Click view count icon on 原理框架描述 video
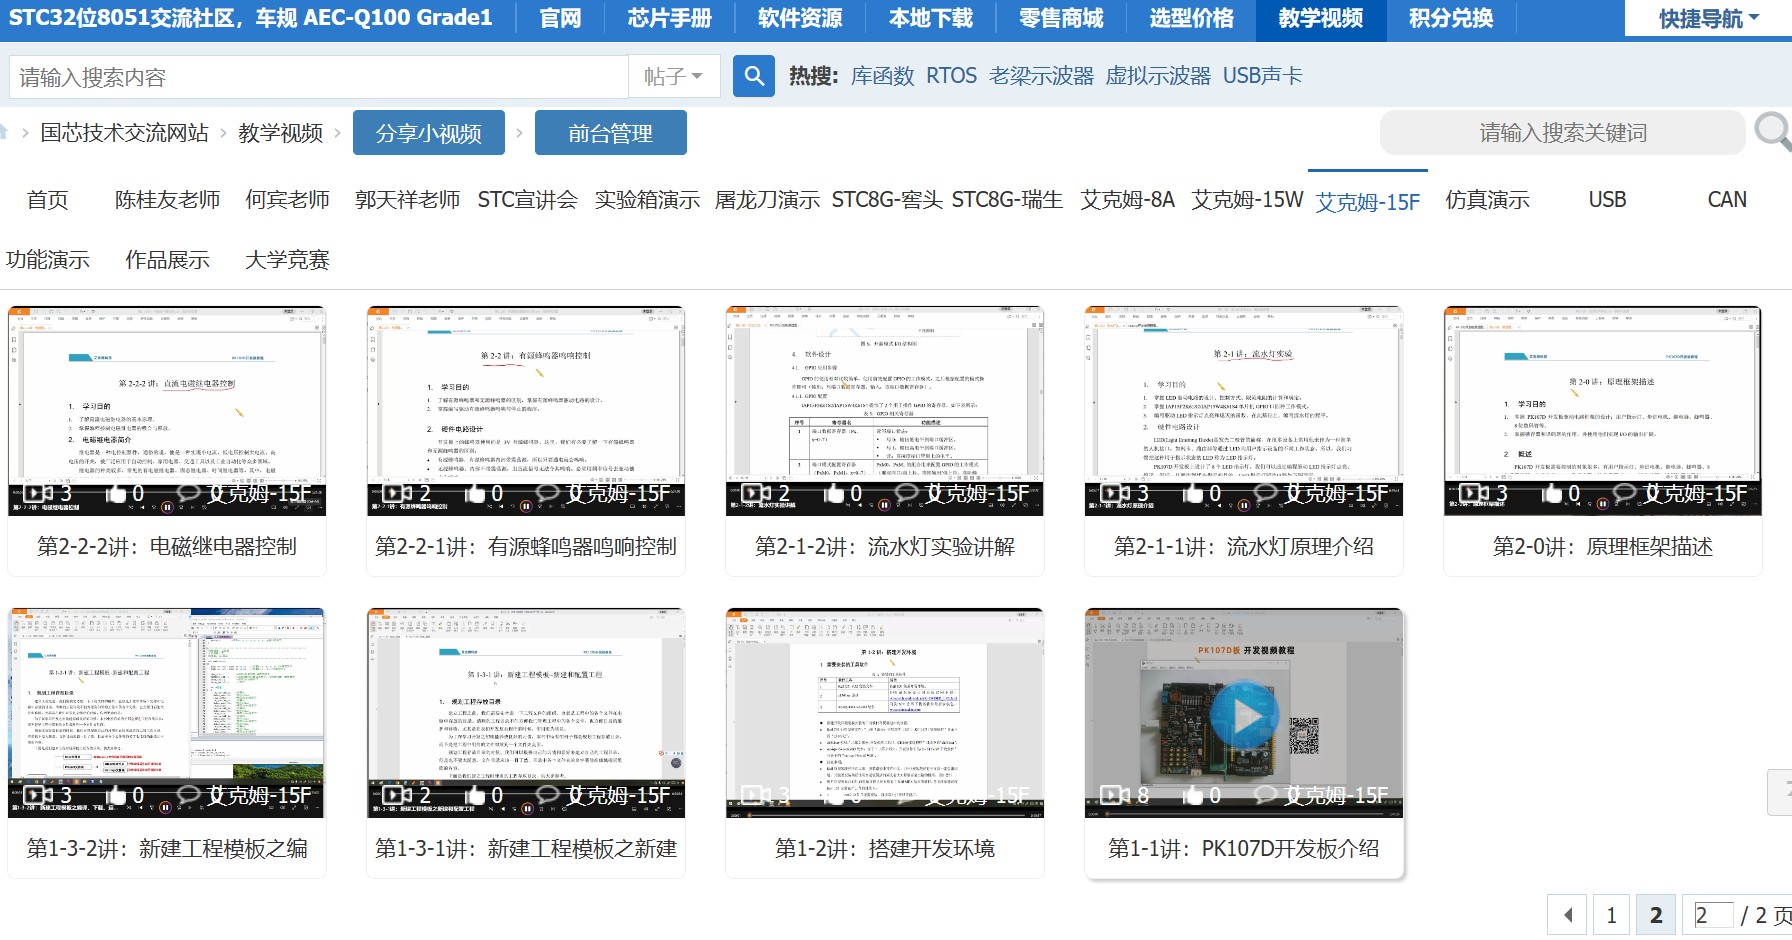Image resolution: width=1792 pixels, height=940 pixels. (x=1474, y=493)
